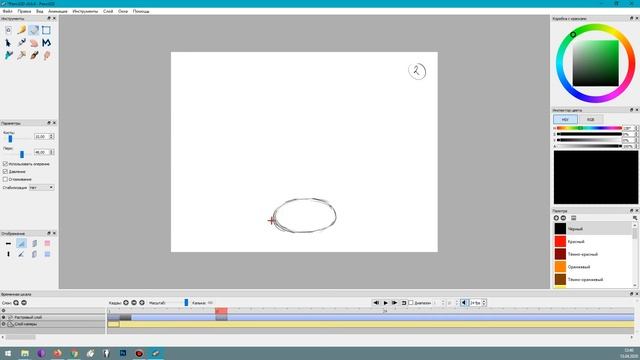Select the Smudge finger tool
The width and height of the screenshot is (640, 360).
pos(47,55)
